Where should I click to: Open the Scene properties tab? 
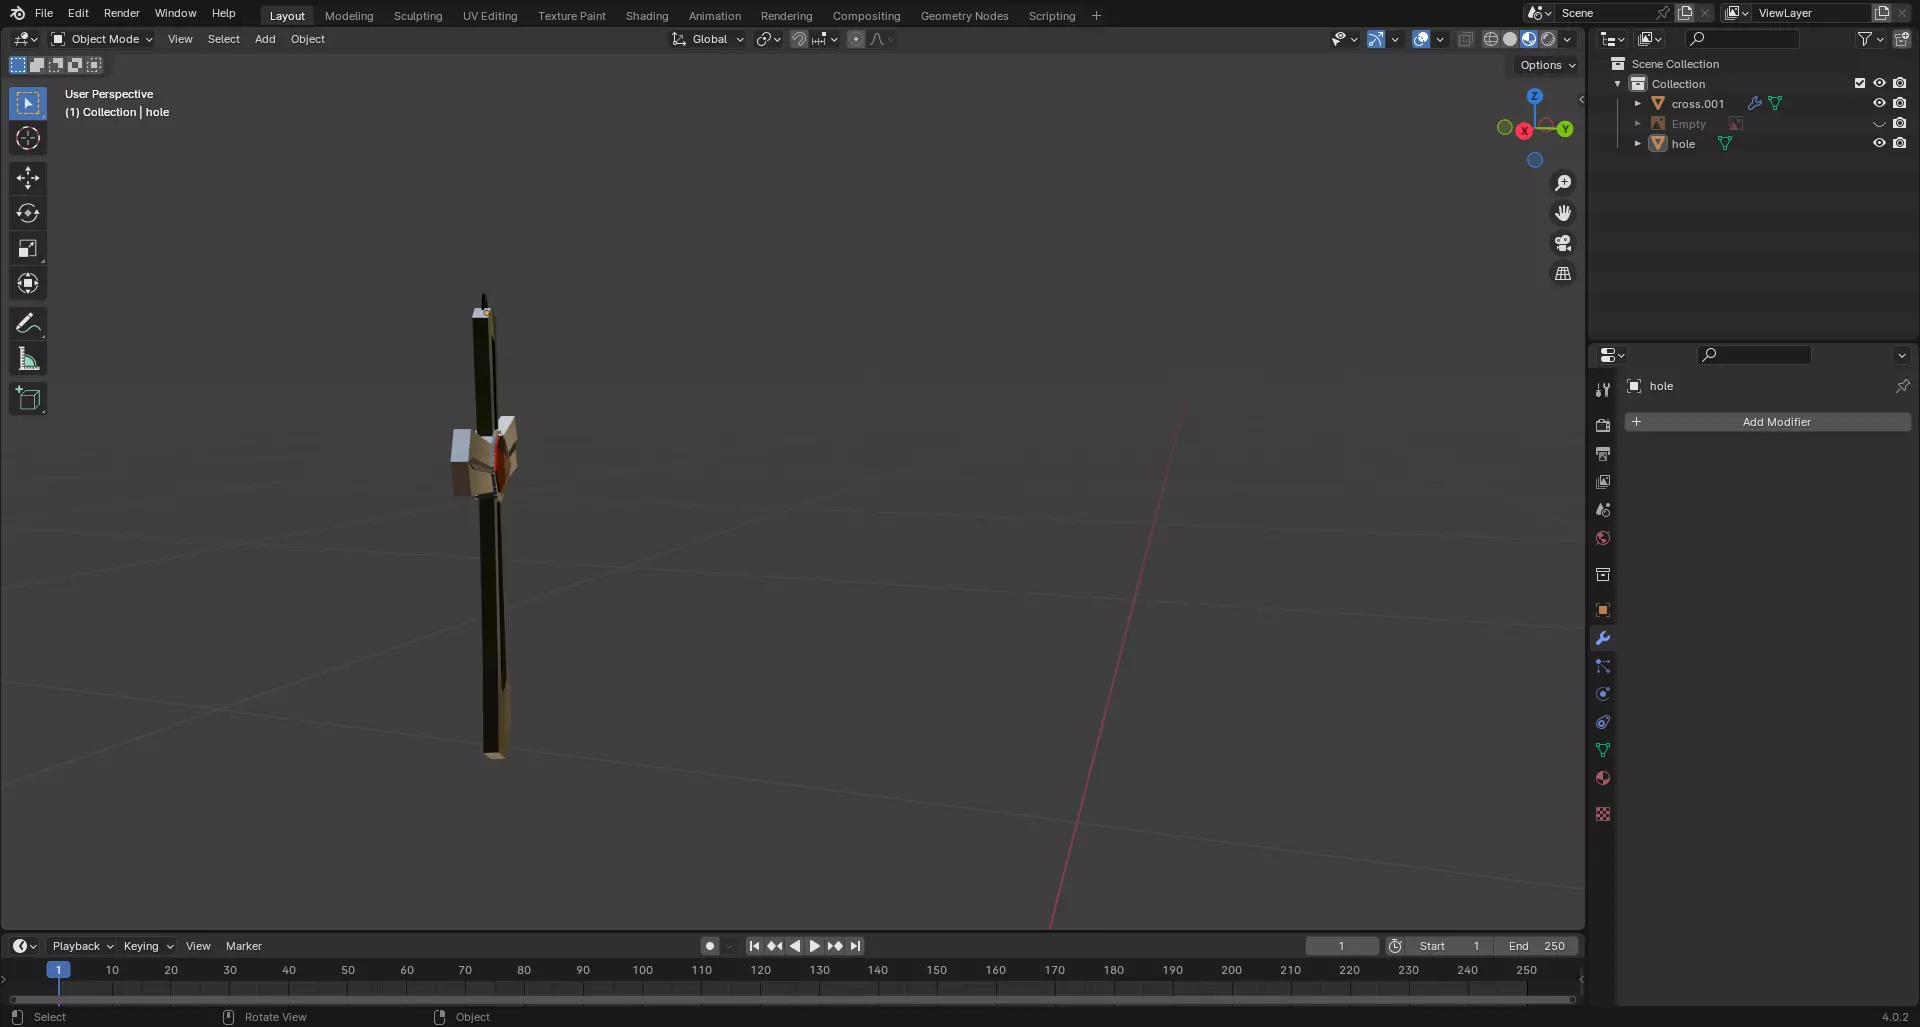[x=1603, y=510]
